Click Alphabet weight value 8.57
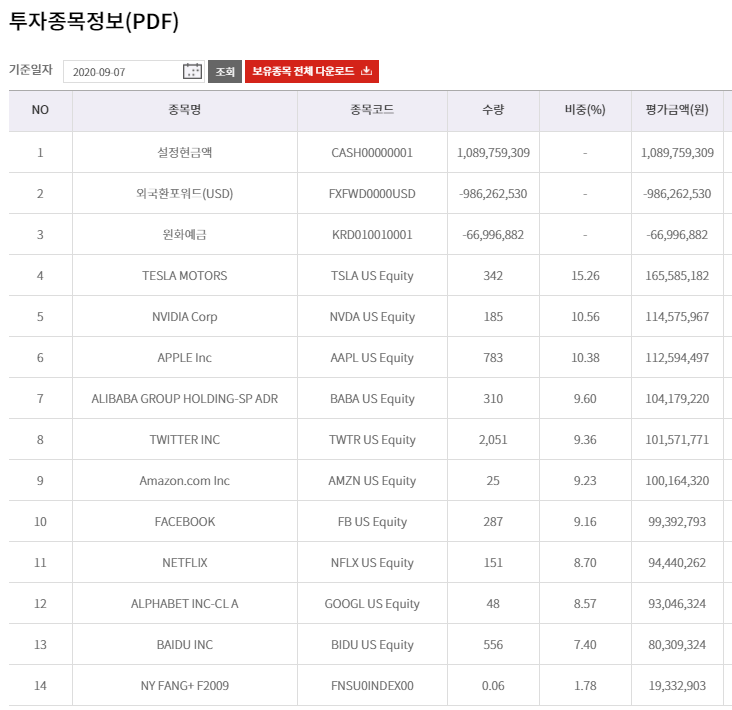The image size is (732, 710). 585,604
